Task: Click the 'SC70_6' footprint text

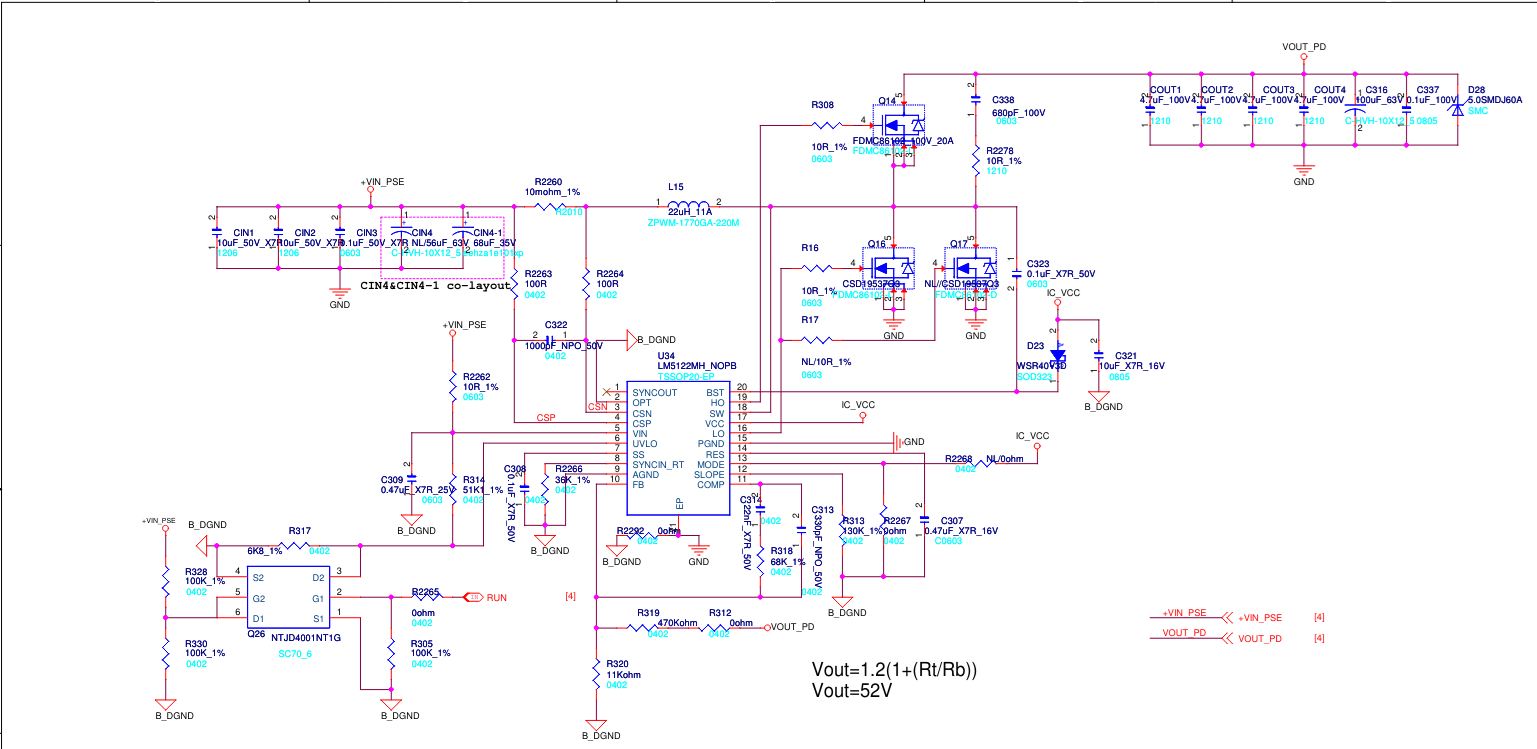Action: (295, 654)
